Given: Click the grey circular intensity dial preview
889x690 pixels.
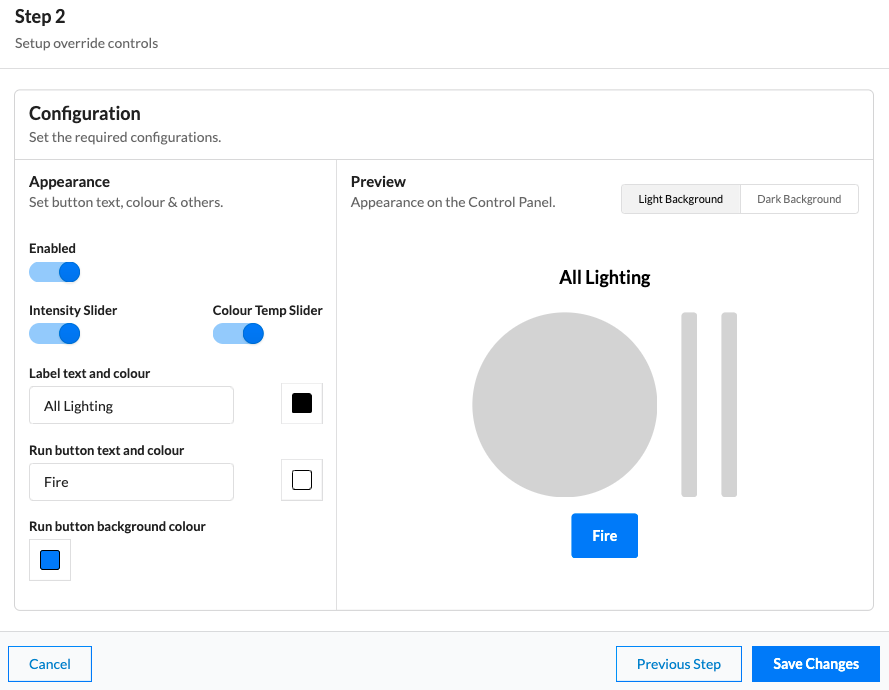Looking at the screenshot, I should (x=565, y=405).
